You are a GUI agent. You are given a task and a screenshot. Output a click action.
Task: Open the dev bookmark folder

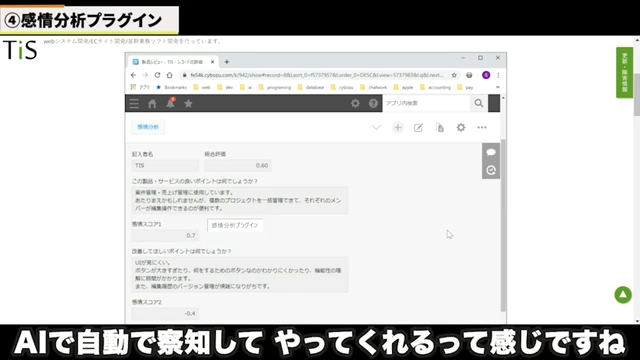225,87
